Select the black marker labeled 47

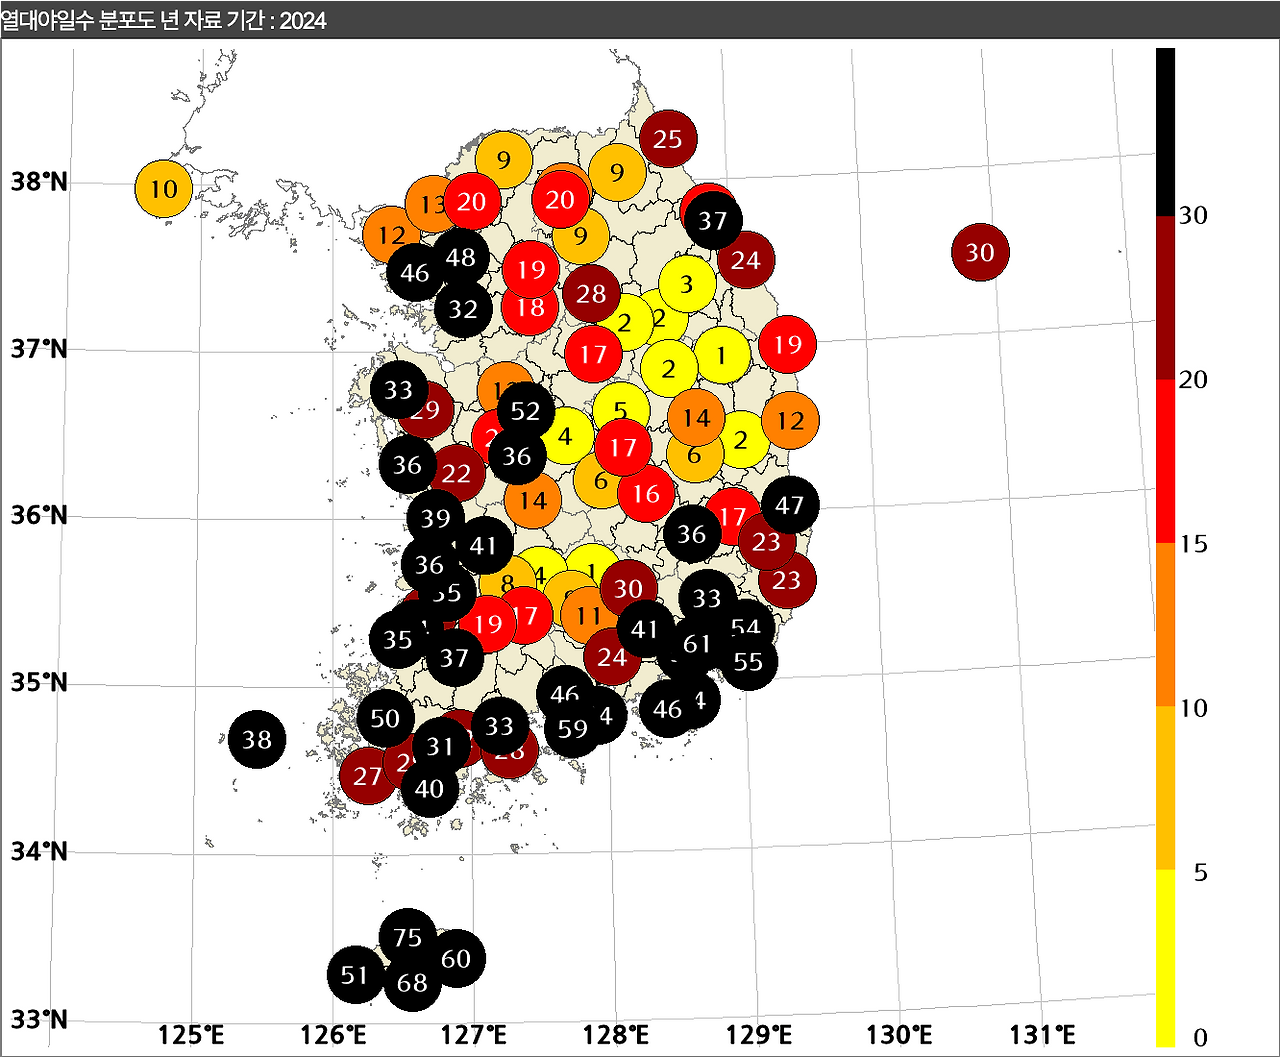point(790,505)
